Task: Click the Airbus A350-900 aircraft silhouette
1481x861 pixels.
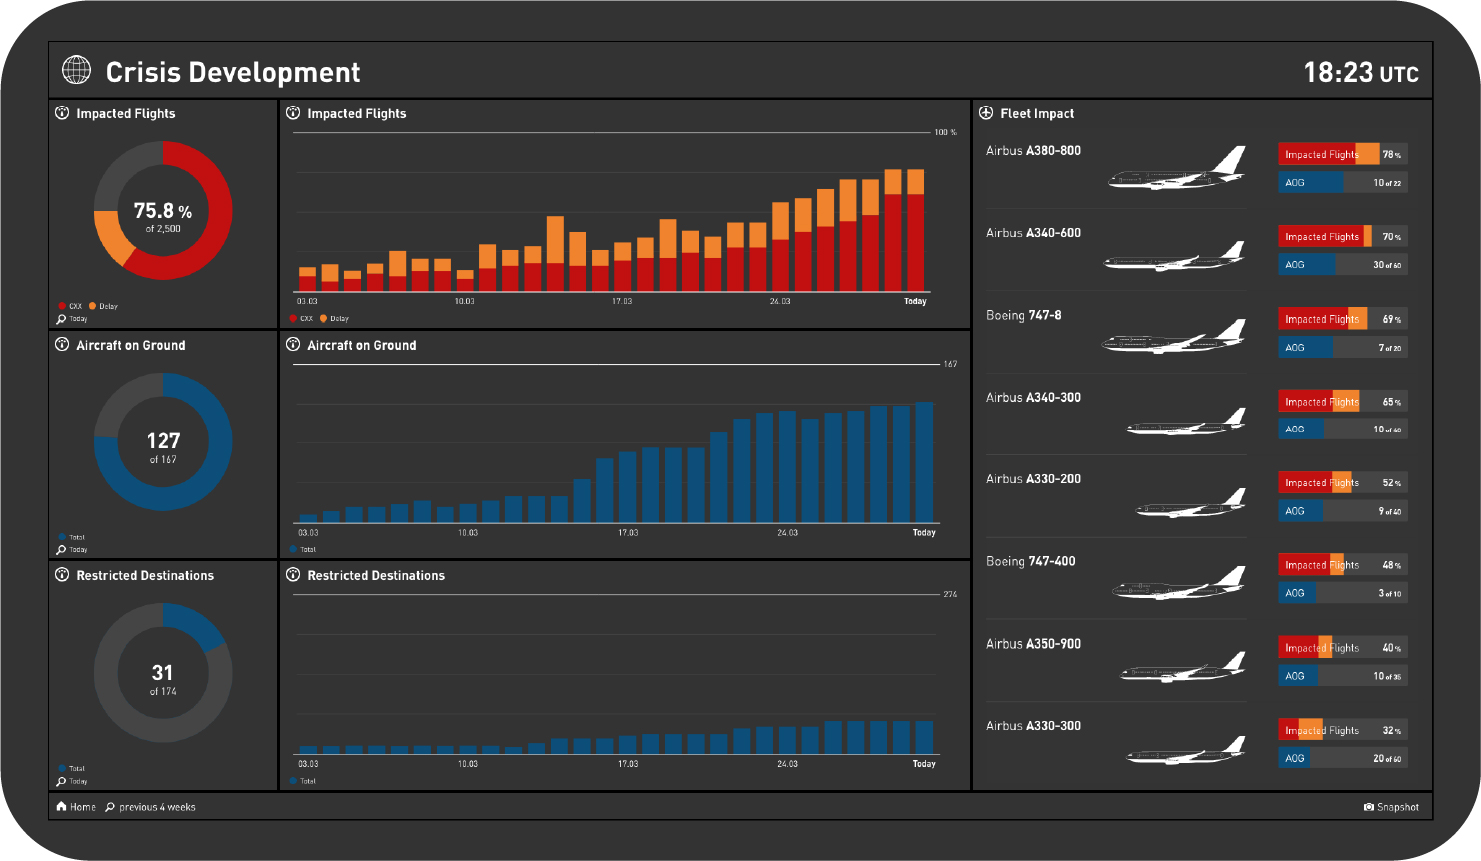Action: (x=1182, y=667)
